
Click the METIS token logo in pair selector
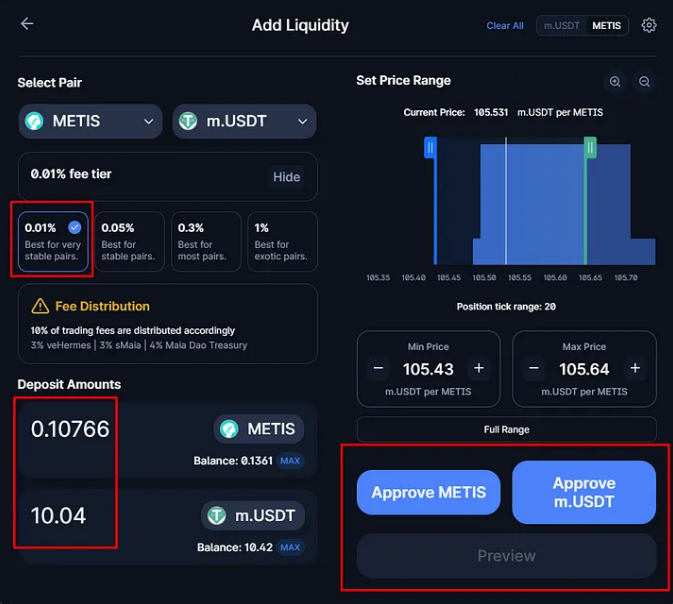point(34,121)
